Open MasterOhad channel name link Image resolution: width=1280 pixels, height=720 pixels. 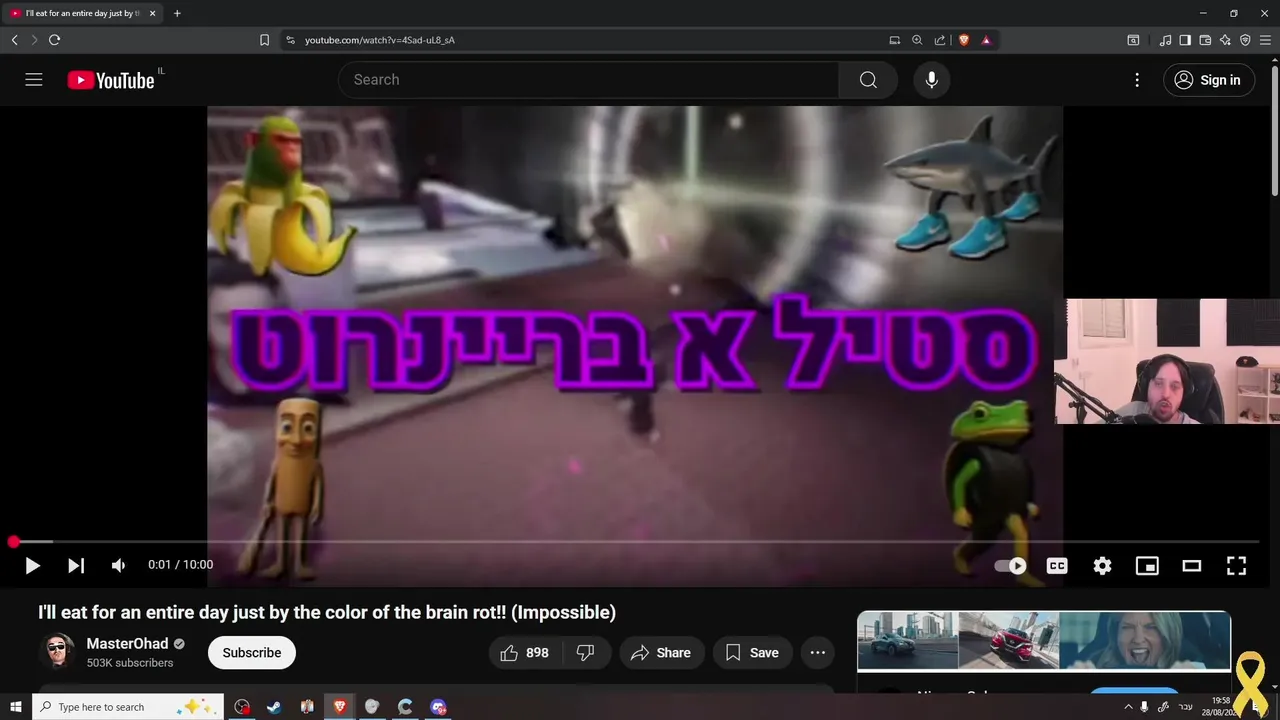(x=127, y=644)
